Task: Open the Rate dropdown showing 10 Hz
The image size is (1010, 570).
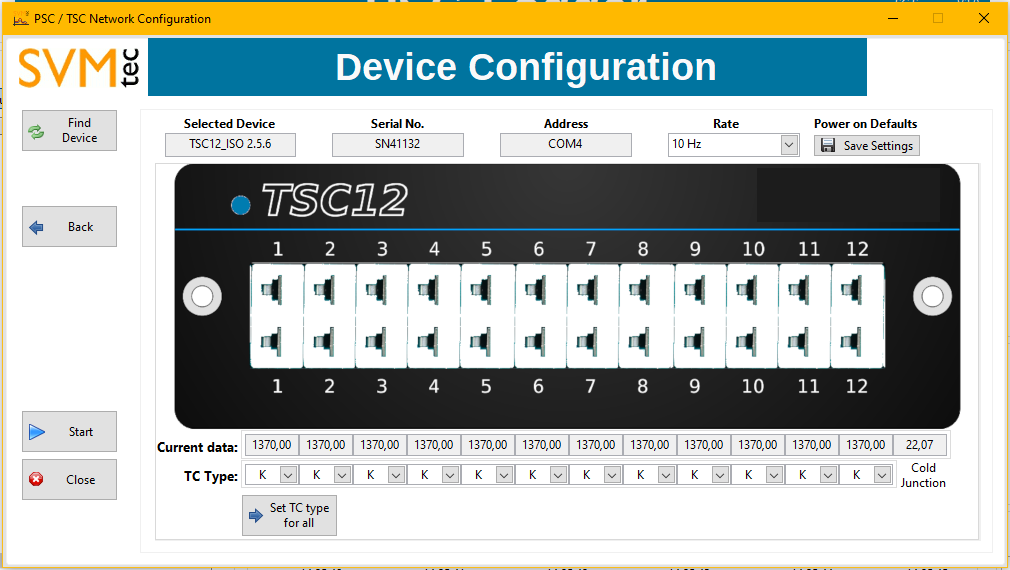Action: 789,145
